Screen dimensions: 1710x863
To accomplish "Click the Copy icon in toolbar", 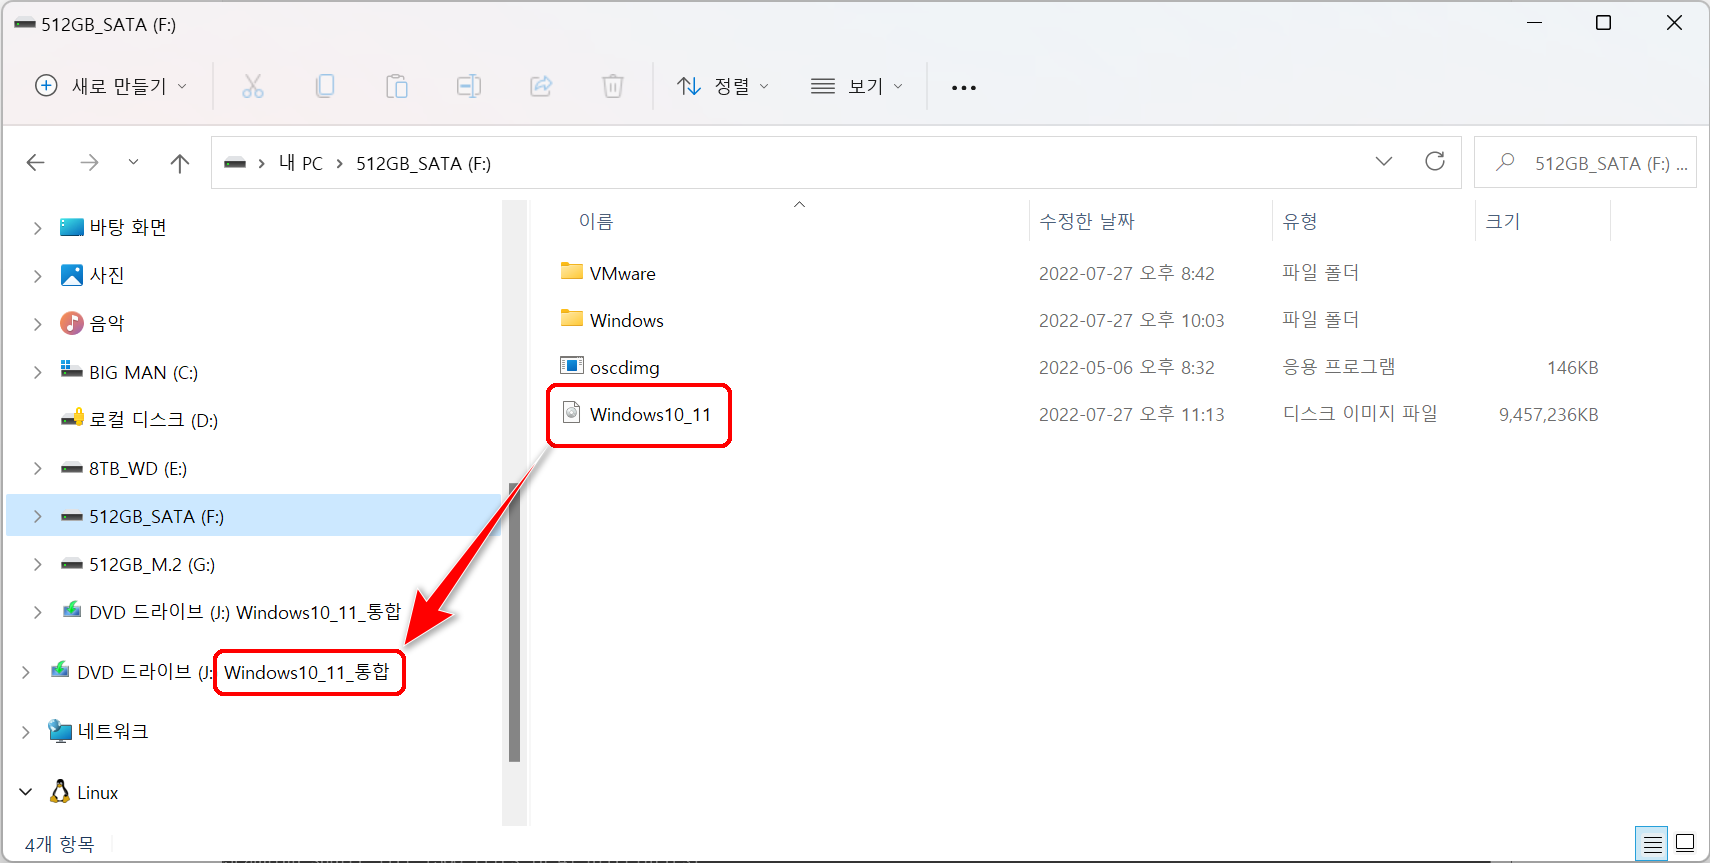I will tap(325, 87).
